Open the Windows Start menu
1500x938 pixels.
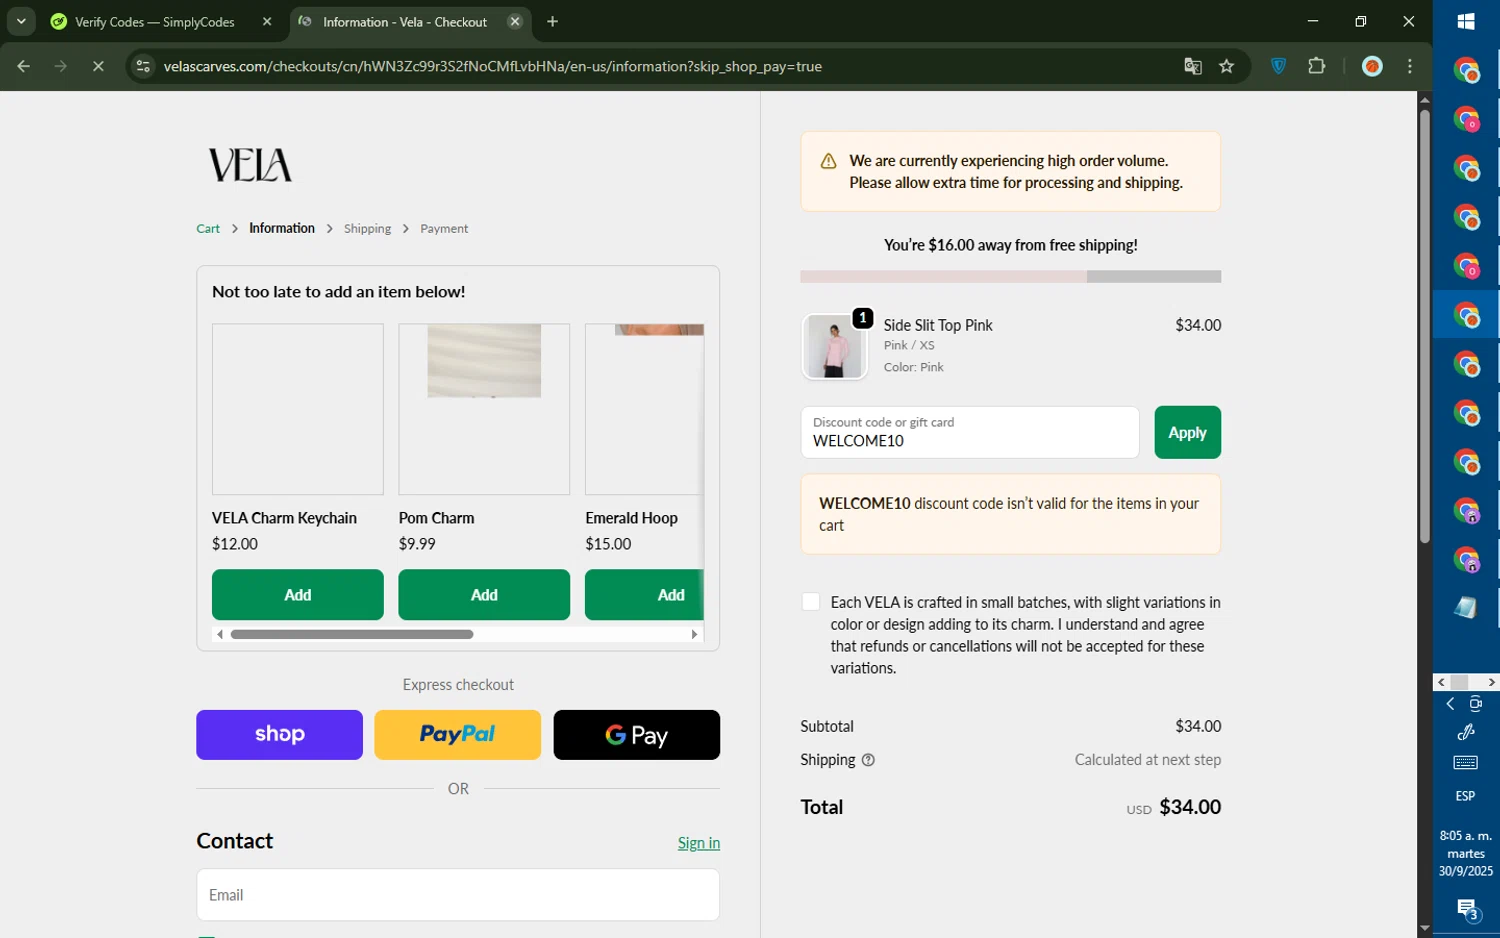click(x=1466, y=22)
